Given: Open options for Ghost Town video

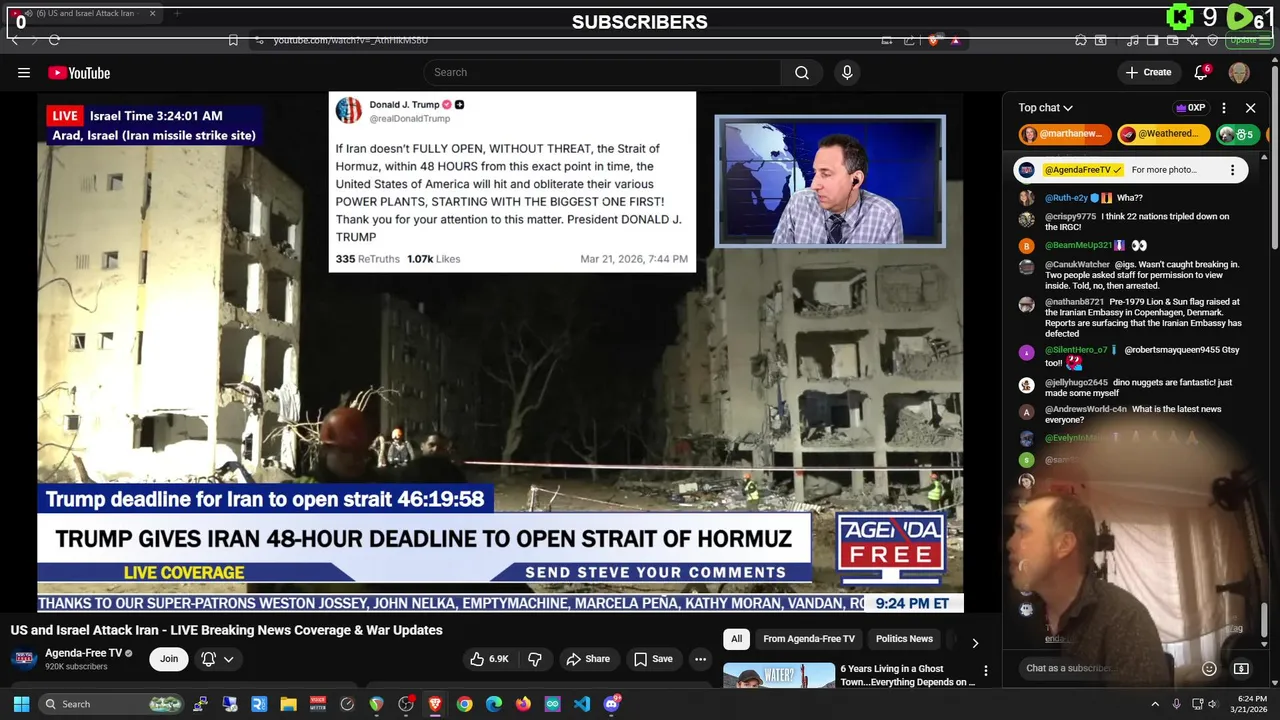Looking at the screenshot, I should click(x=985, y=671).
